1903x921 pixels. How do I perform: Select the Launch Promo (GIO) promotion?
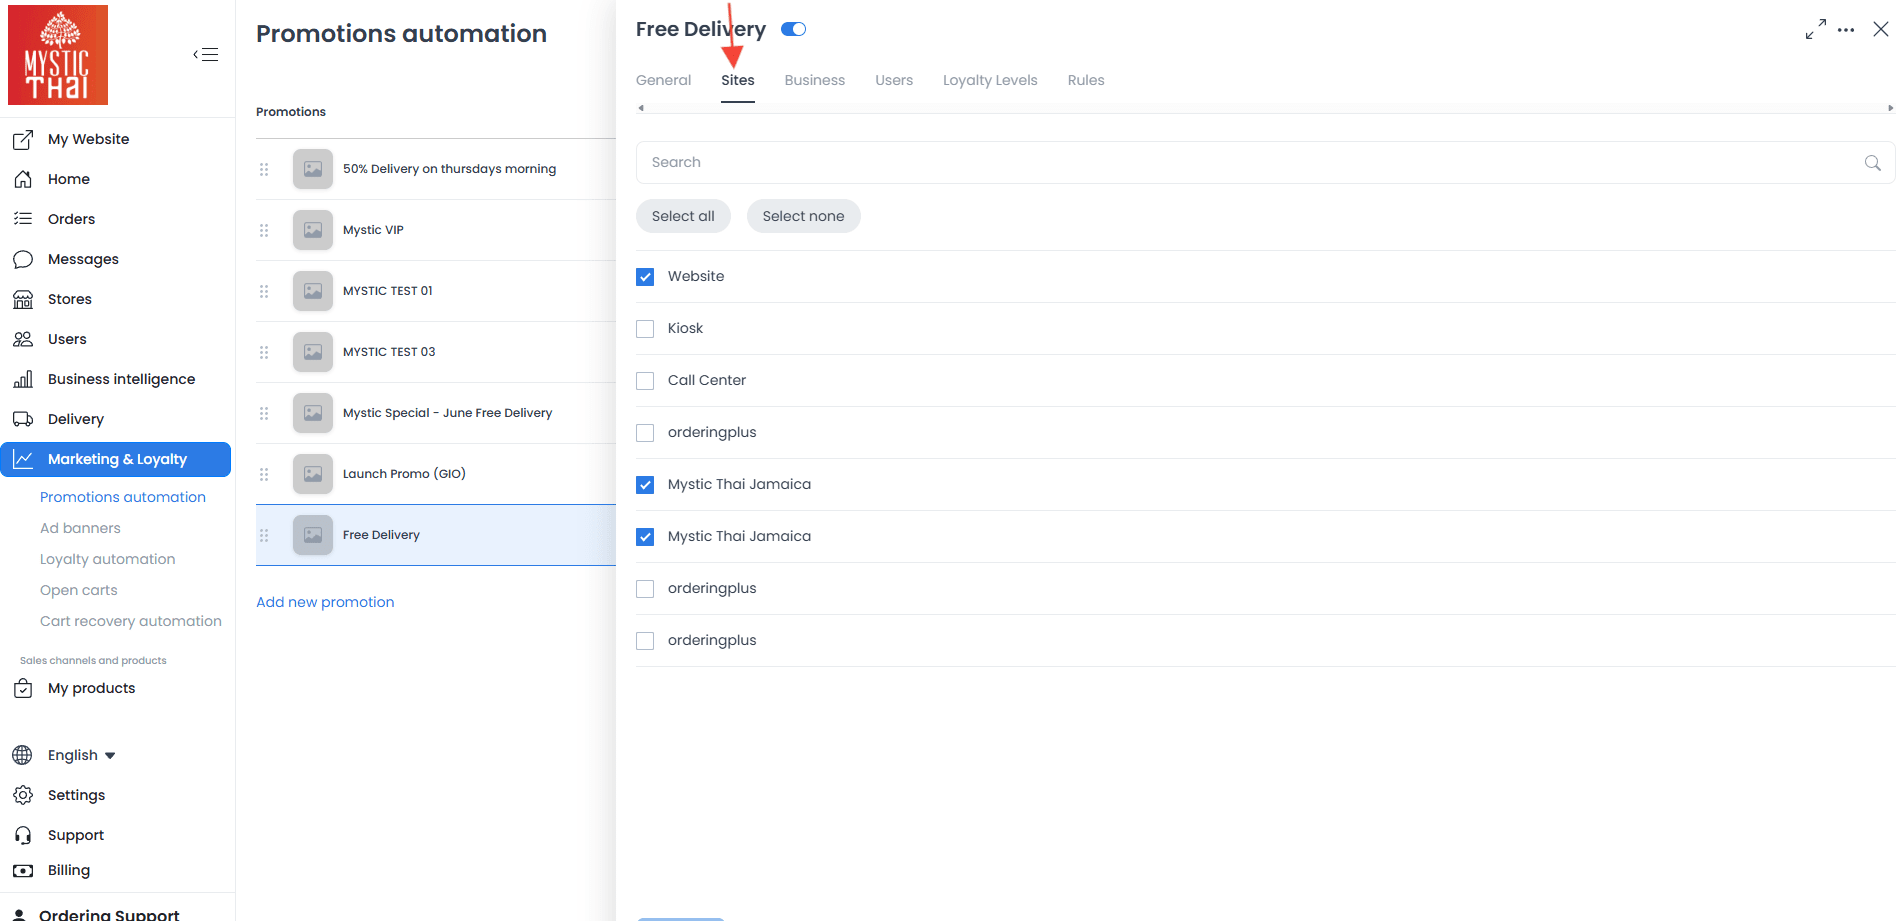pyautogui.click(x=436, y=474)
